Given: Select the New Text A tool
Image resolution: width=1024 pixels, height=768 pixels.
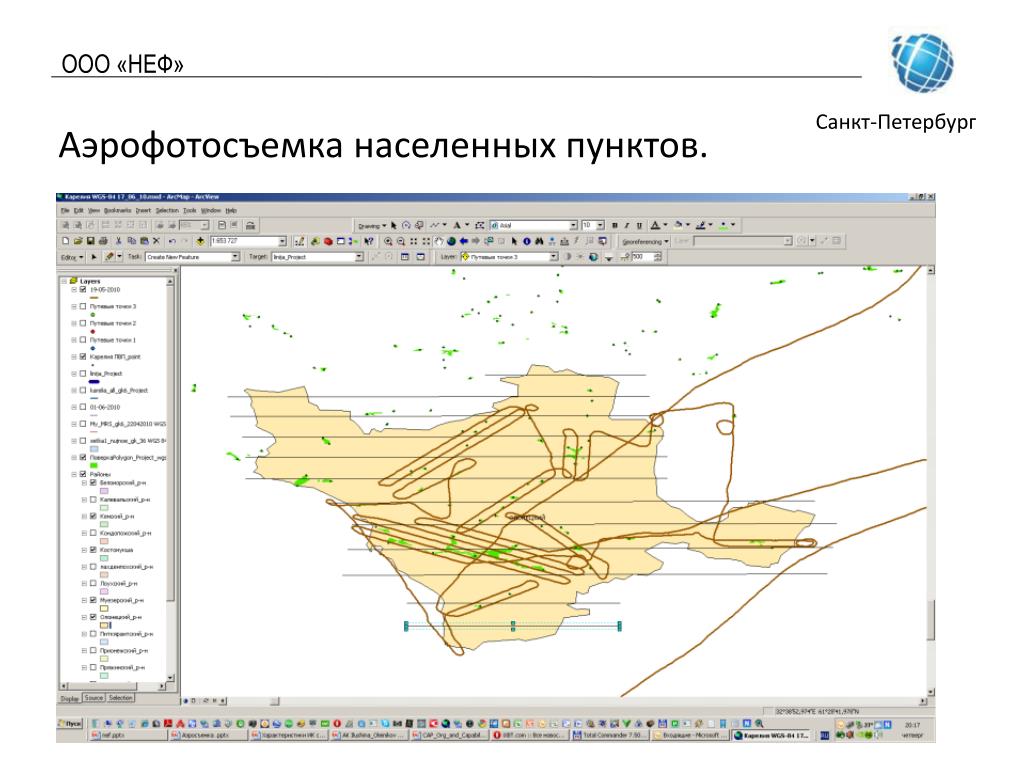Looking at the screenshot, I should [x=456, y=225].
